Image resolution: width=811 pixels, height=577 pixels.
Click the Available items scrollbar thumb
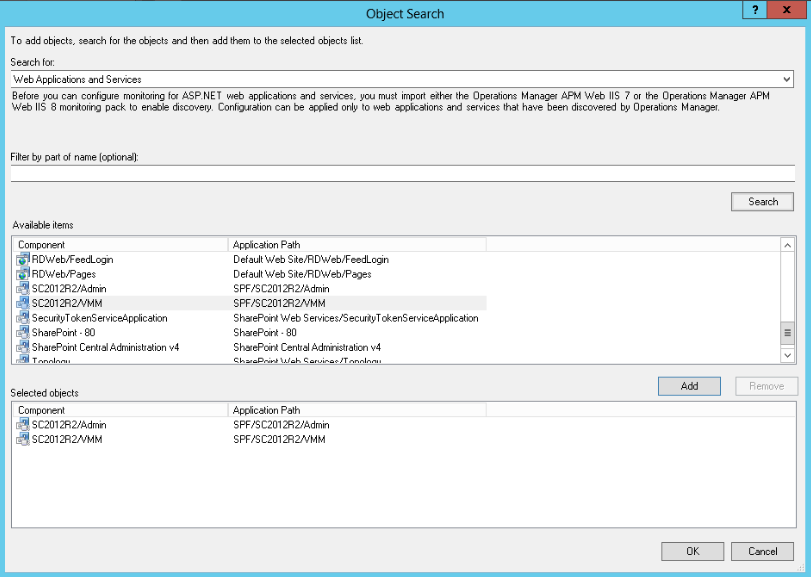click(x=787, y=332)
